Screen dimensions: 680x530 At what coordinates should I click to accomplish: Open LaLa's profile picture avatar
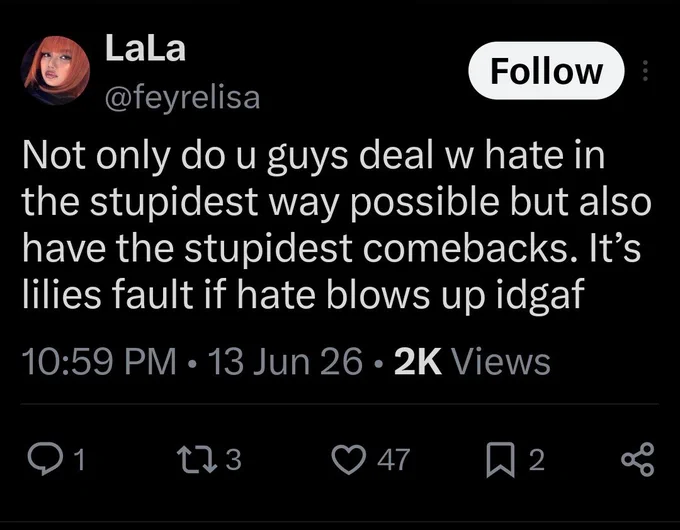[x=55, y=71]
